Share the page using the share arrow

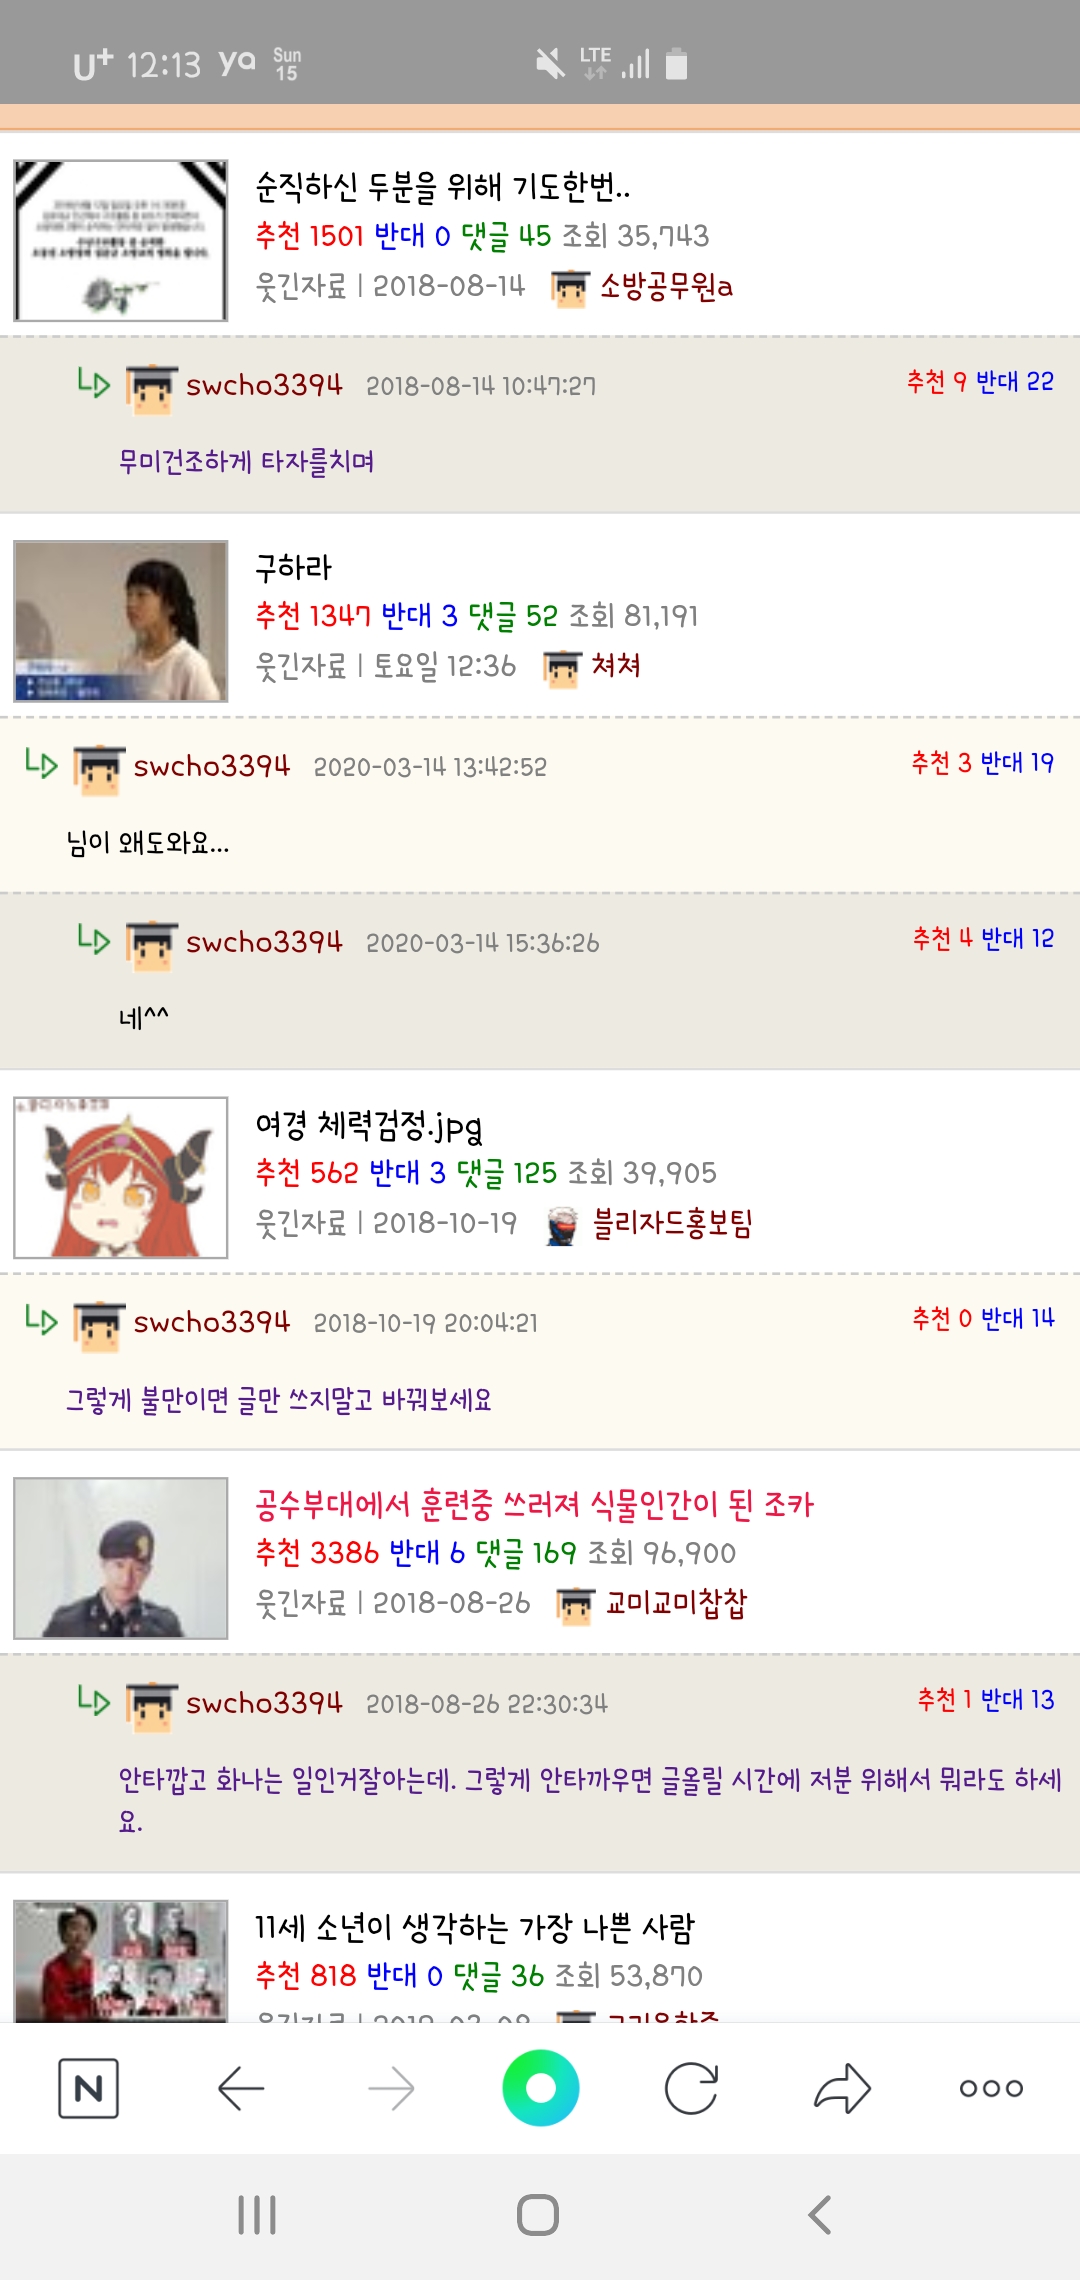click(x=842, y=2088)
